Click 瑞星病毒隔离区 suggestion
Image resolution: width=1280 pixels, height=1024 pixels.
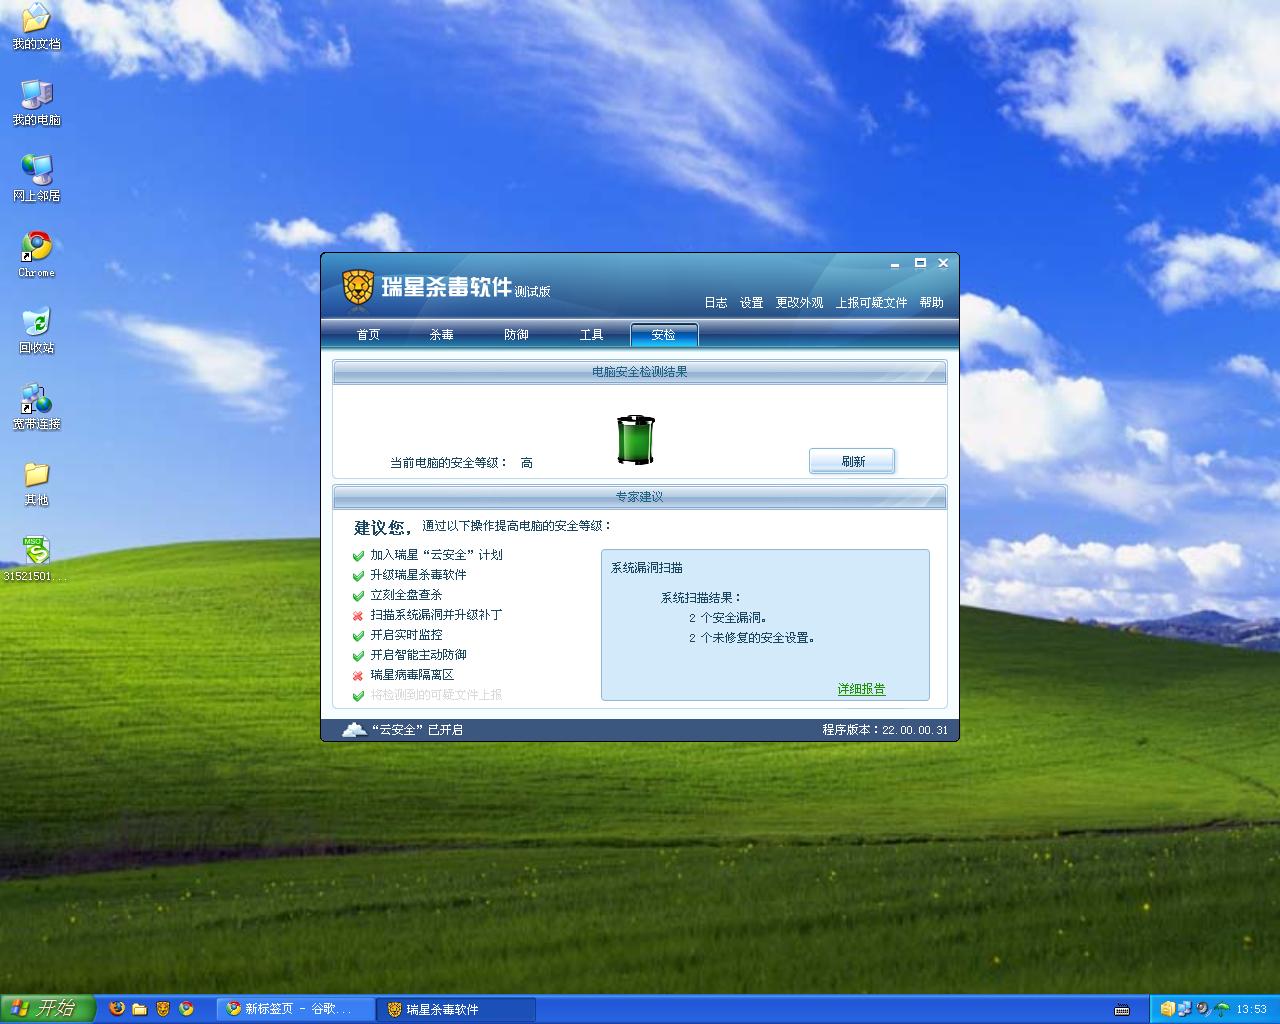412,675
